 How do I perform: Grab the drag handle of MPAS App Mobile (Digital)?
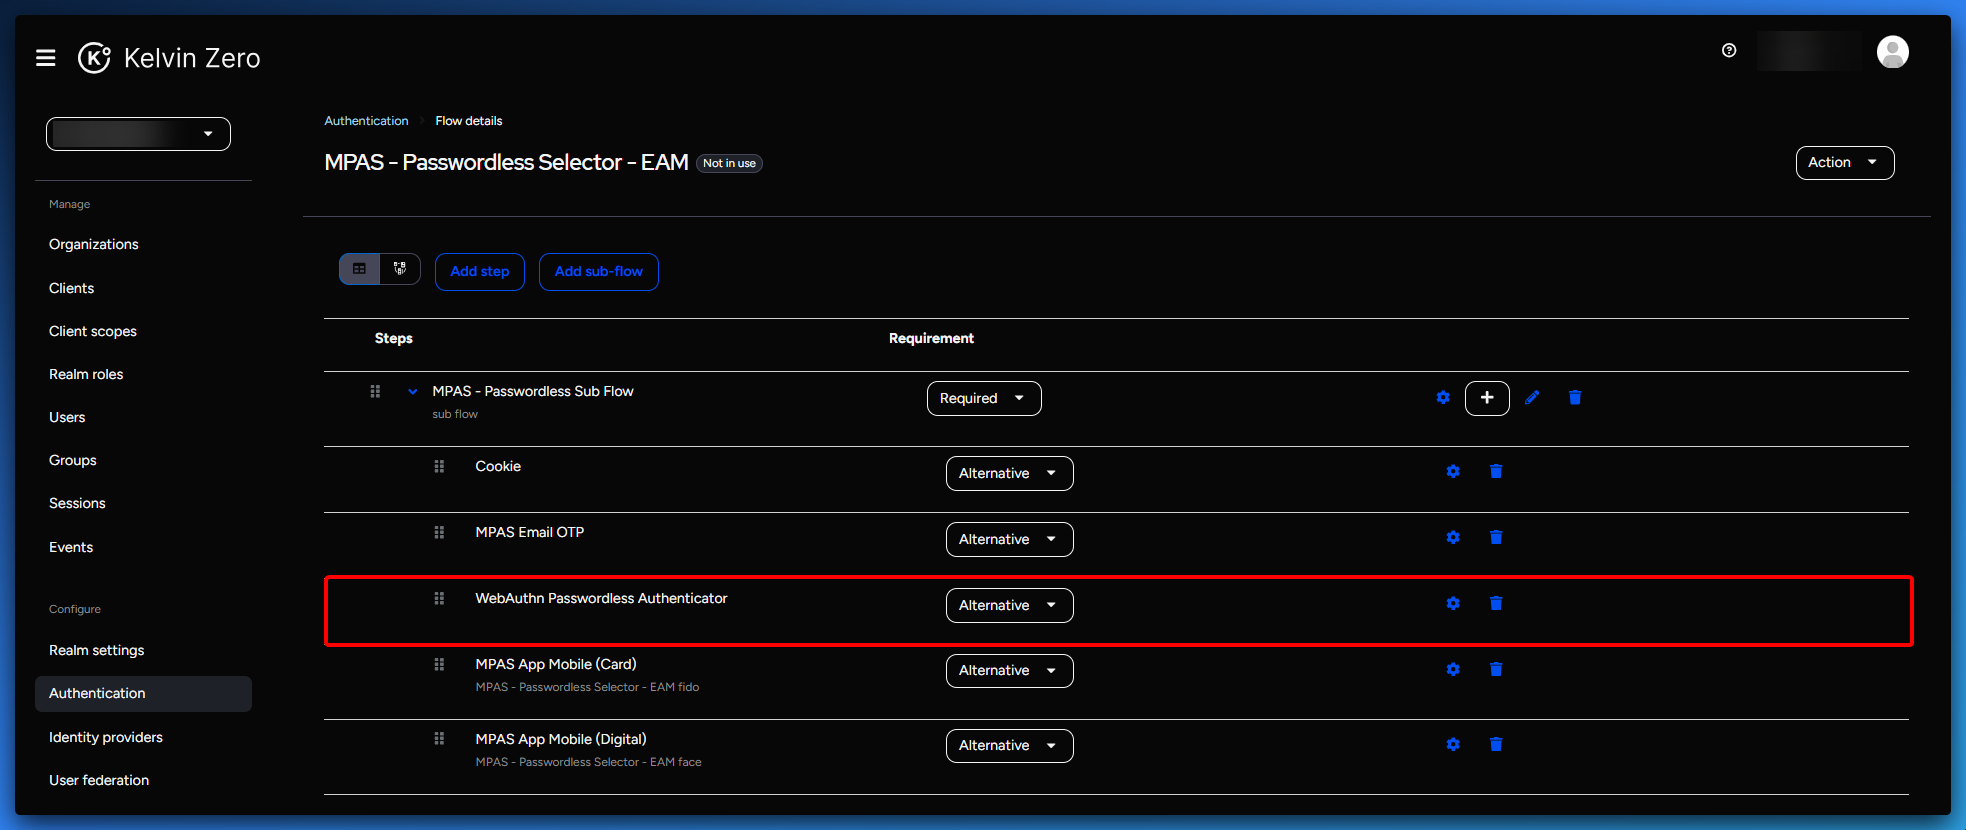(x=439, y=739)
